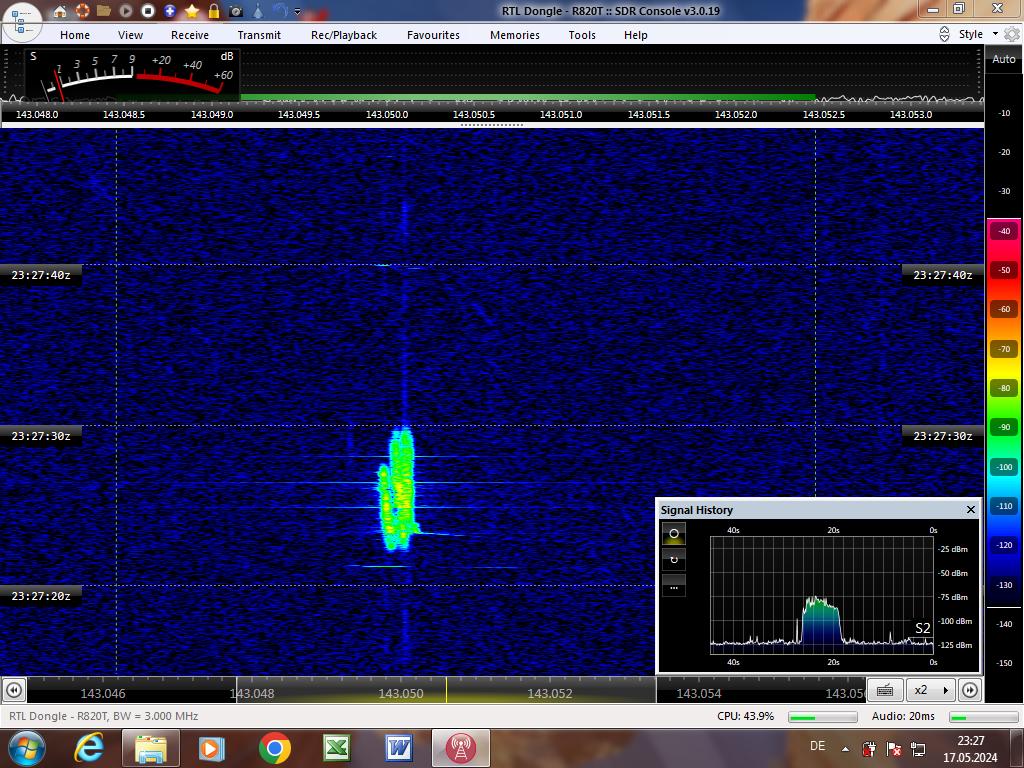
Task: Click the Auto level button above colour scale
Action: pos(1004,59)
